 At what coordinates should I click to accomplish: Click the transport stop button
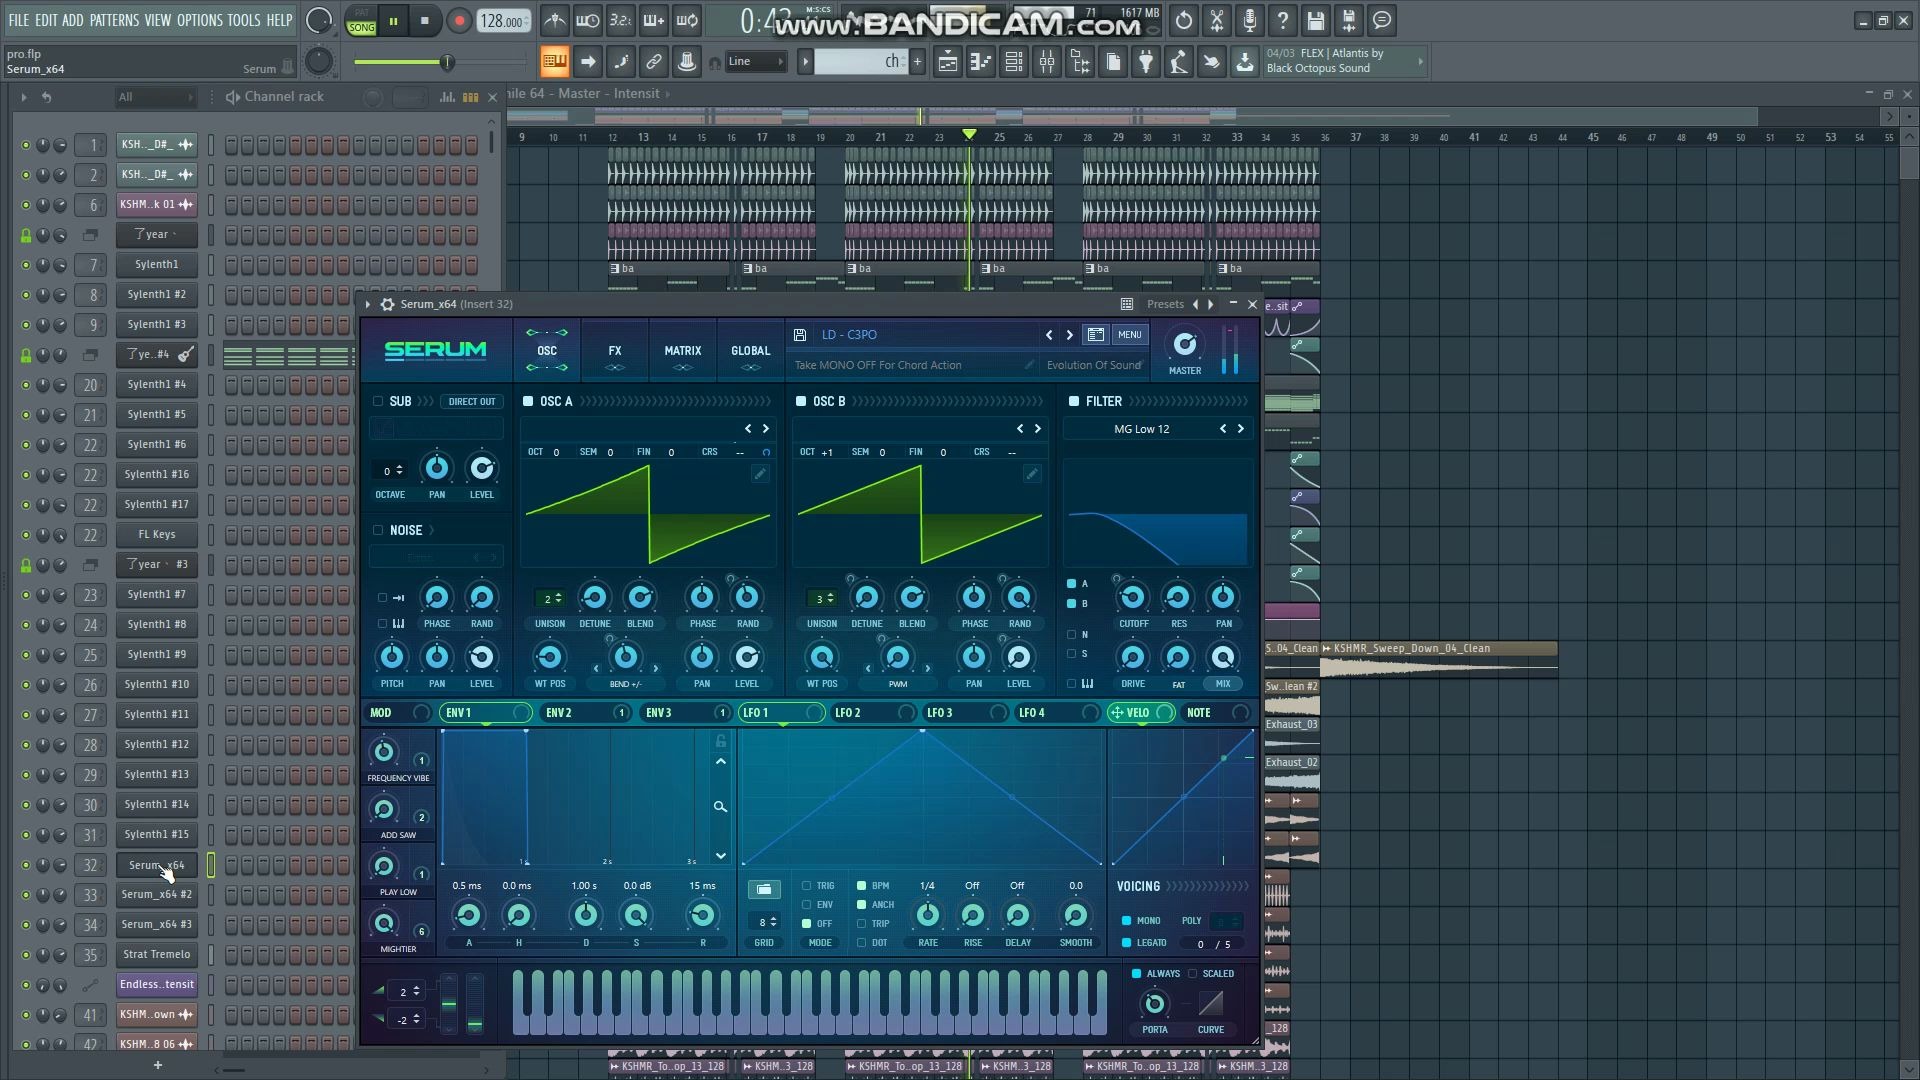click(424, 21)
